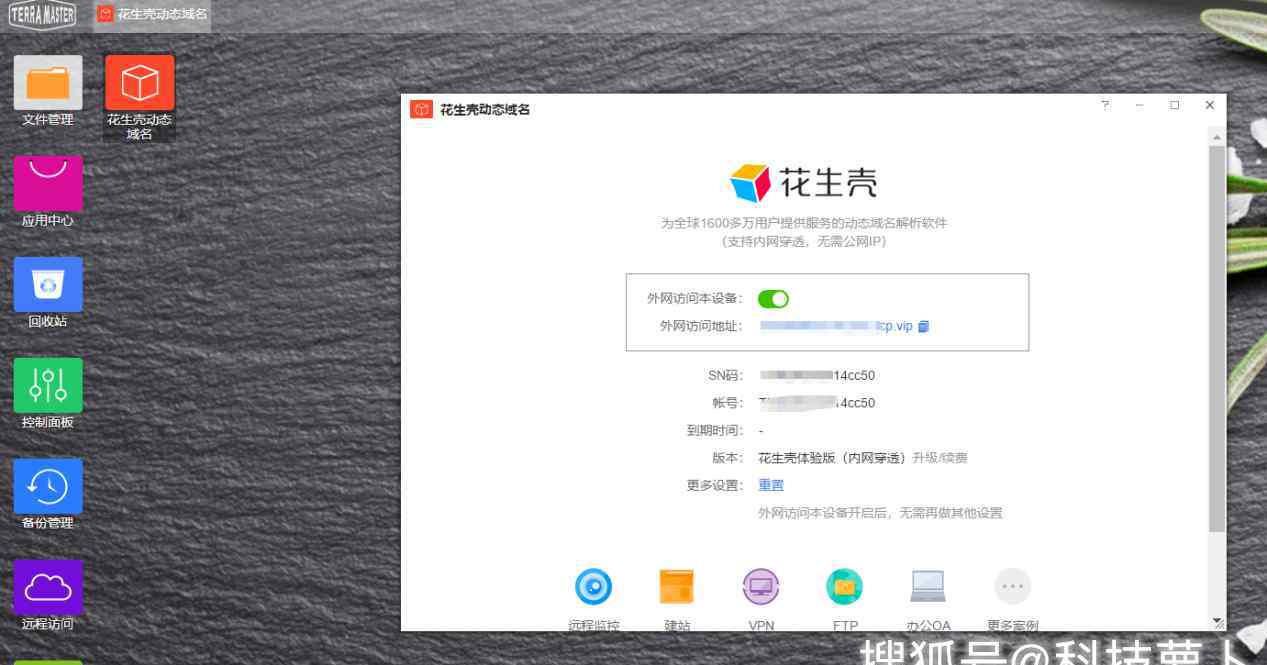Switch to the 花生壳动态域名 taskbar tab
1267x665 pixels.
point(153,14)
